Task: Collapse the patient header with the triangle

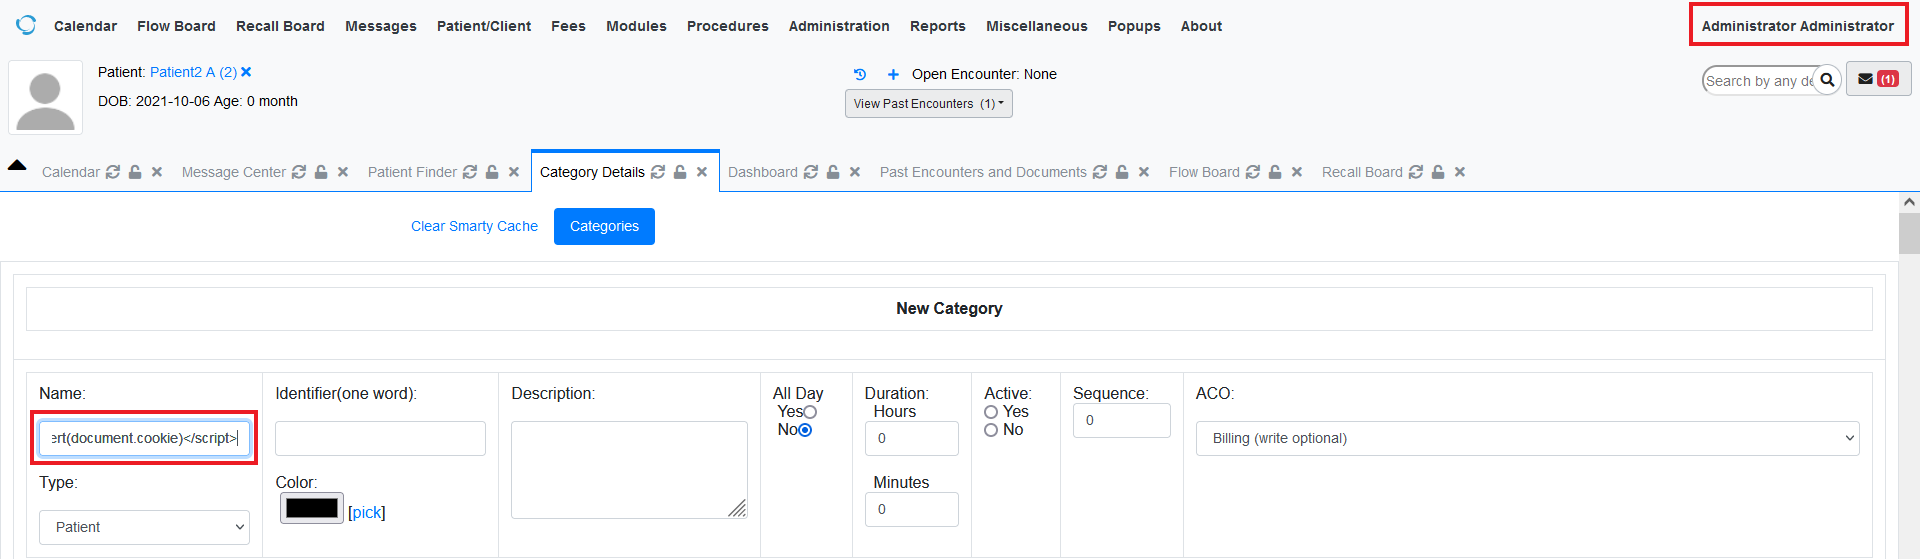Action: (x=17, y=165)
